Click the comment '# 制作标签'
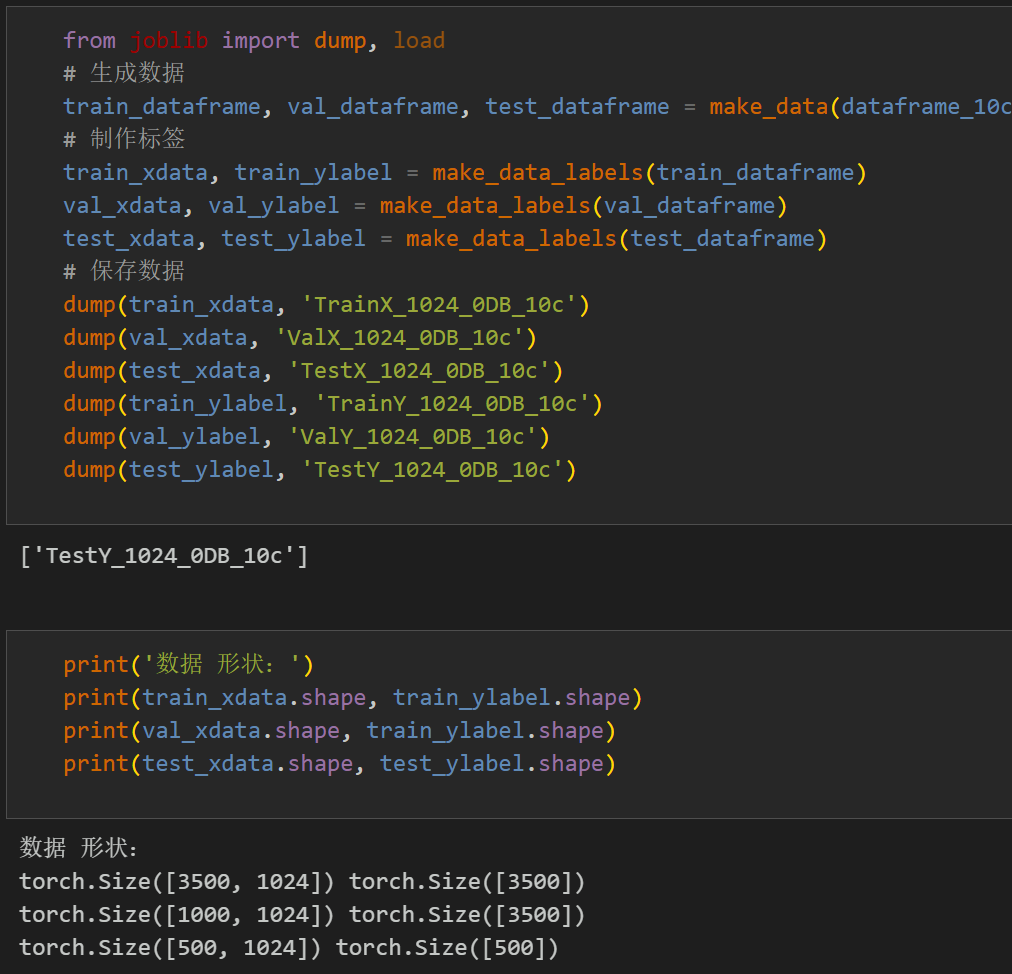The image size is (1012, 974). pos(124,139)
